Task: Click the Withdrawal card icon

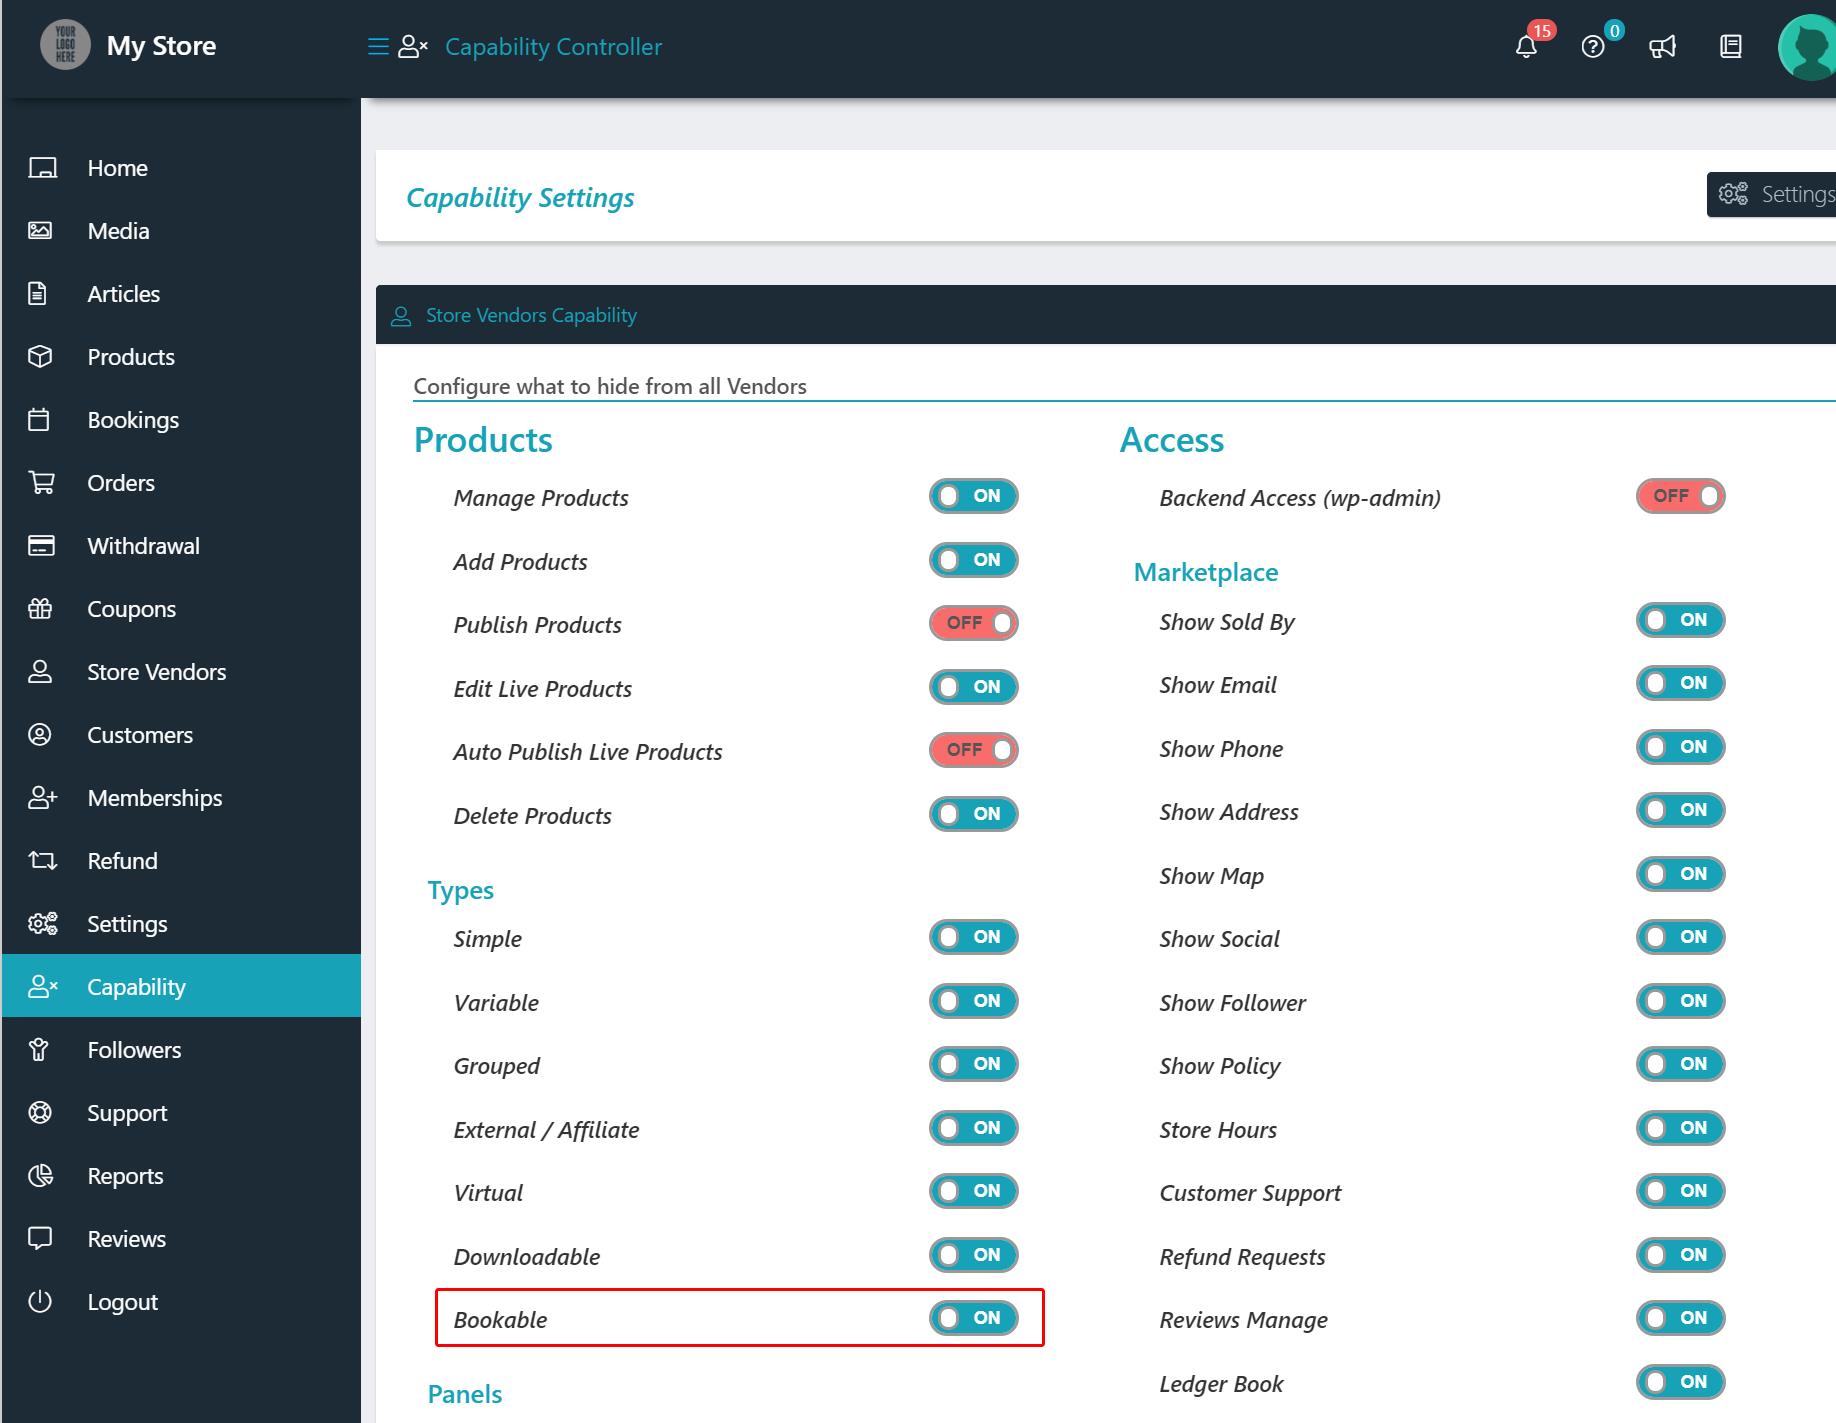Action: (x=41, y=546)
